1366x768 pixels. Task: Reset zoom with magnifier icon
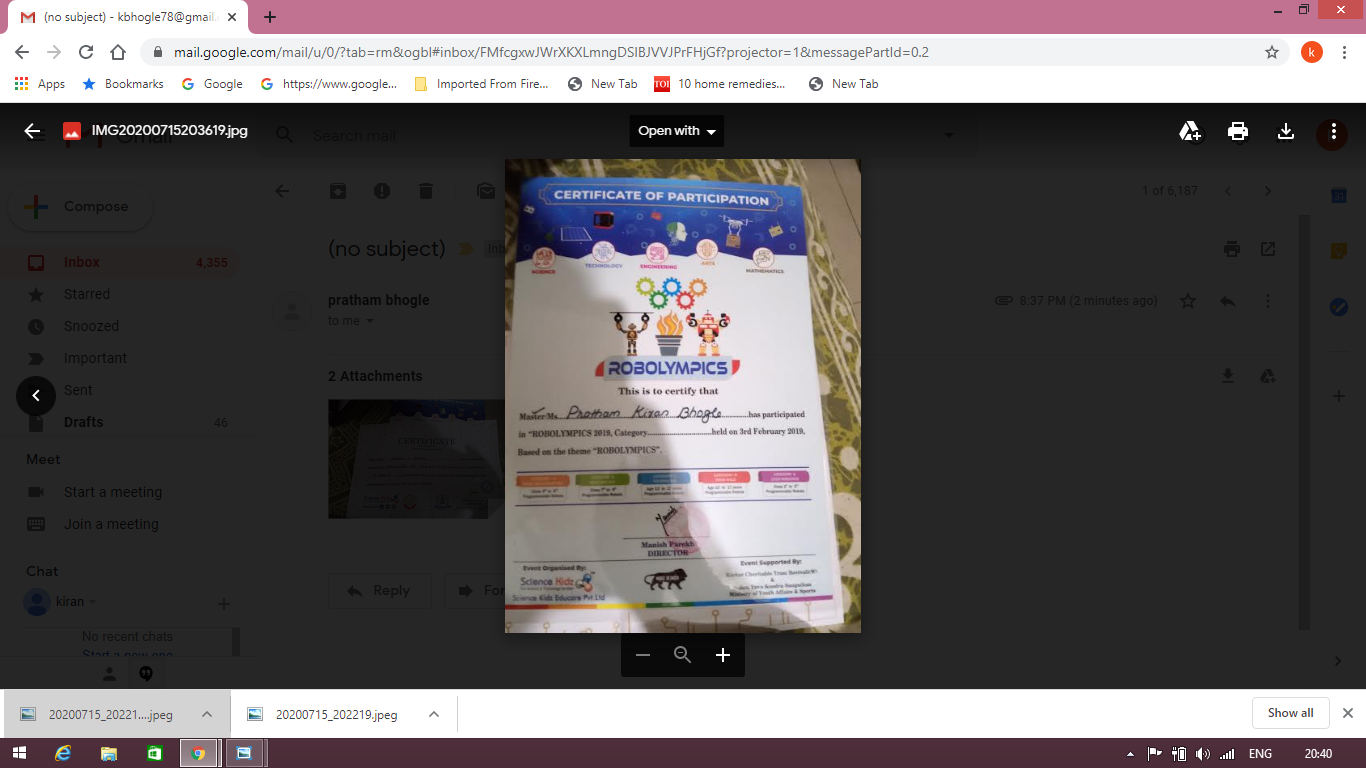[683, 655]
